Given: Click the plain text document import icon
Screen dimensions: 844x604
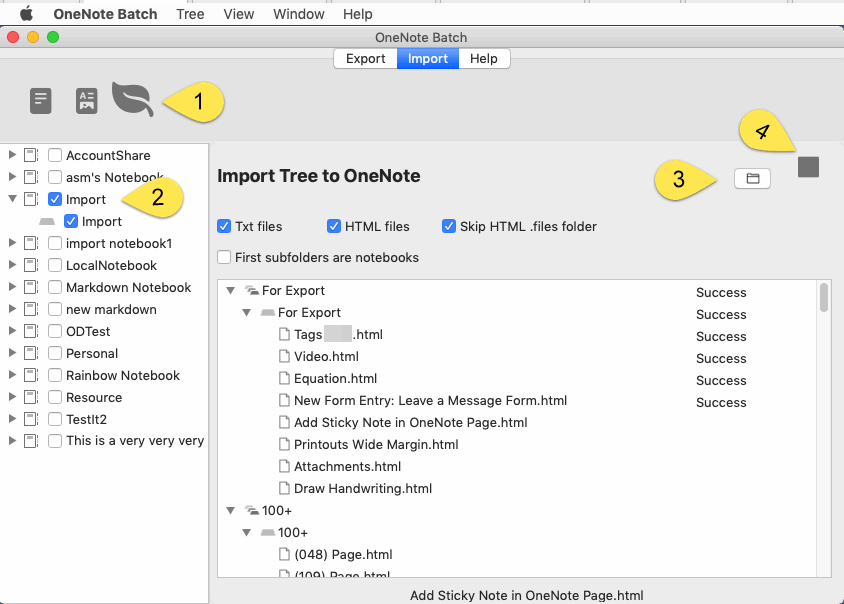Looking at the screenshot, I should (40, 101).
